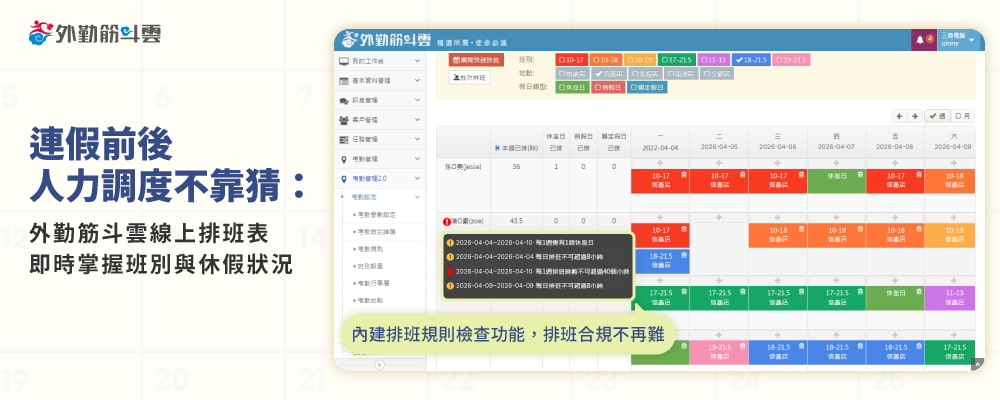The image size is (1000, 400).
Task: Toggle the 11-13 shift type filter
Action: [x=713, y=59]
